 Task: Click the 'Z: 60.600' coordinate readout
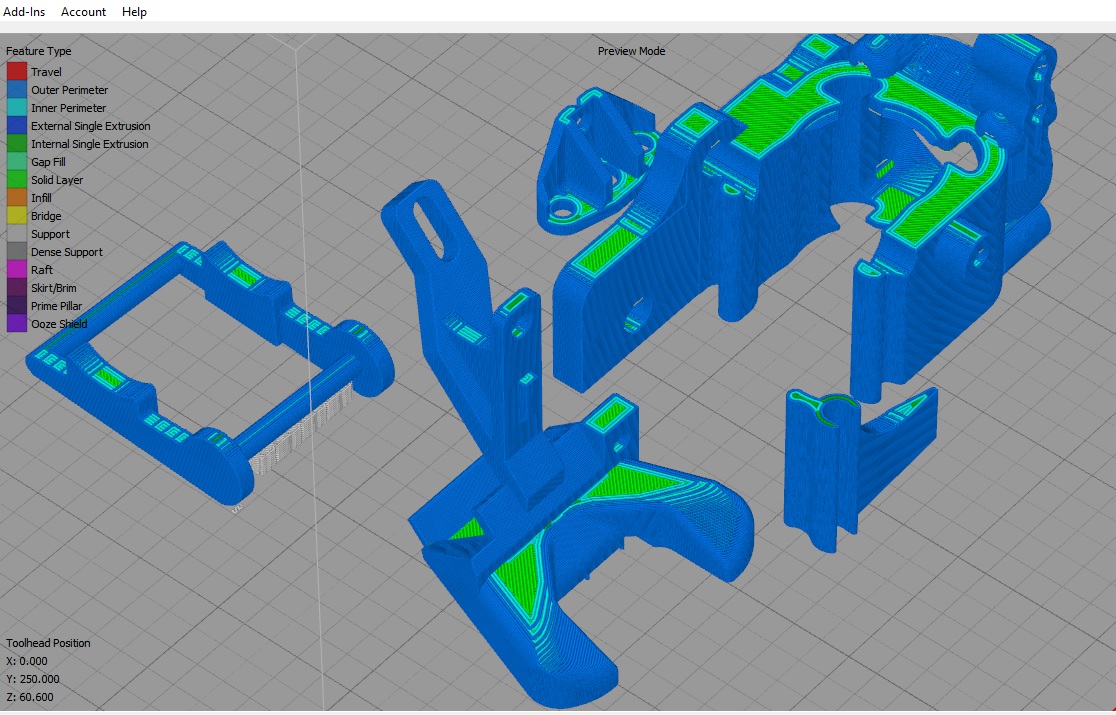point(30,697)
